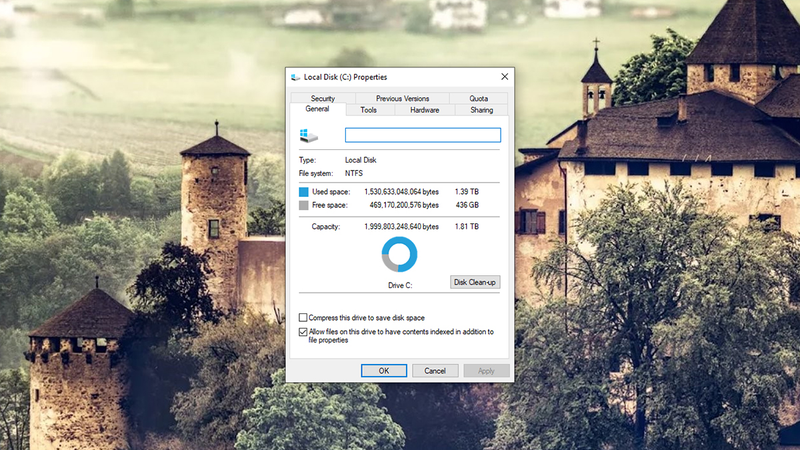The height and width of the screenshot is (450, 800).
Task: Click the greyed Apply button
Action: pos(486,371)
